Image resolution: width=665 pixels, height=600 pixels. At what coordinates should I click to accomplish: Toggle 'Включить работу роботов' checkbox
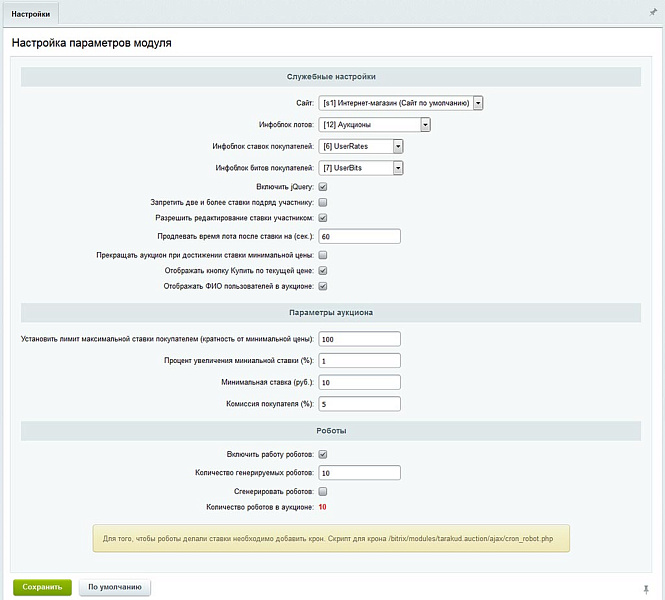(x=323, y=455)
